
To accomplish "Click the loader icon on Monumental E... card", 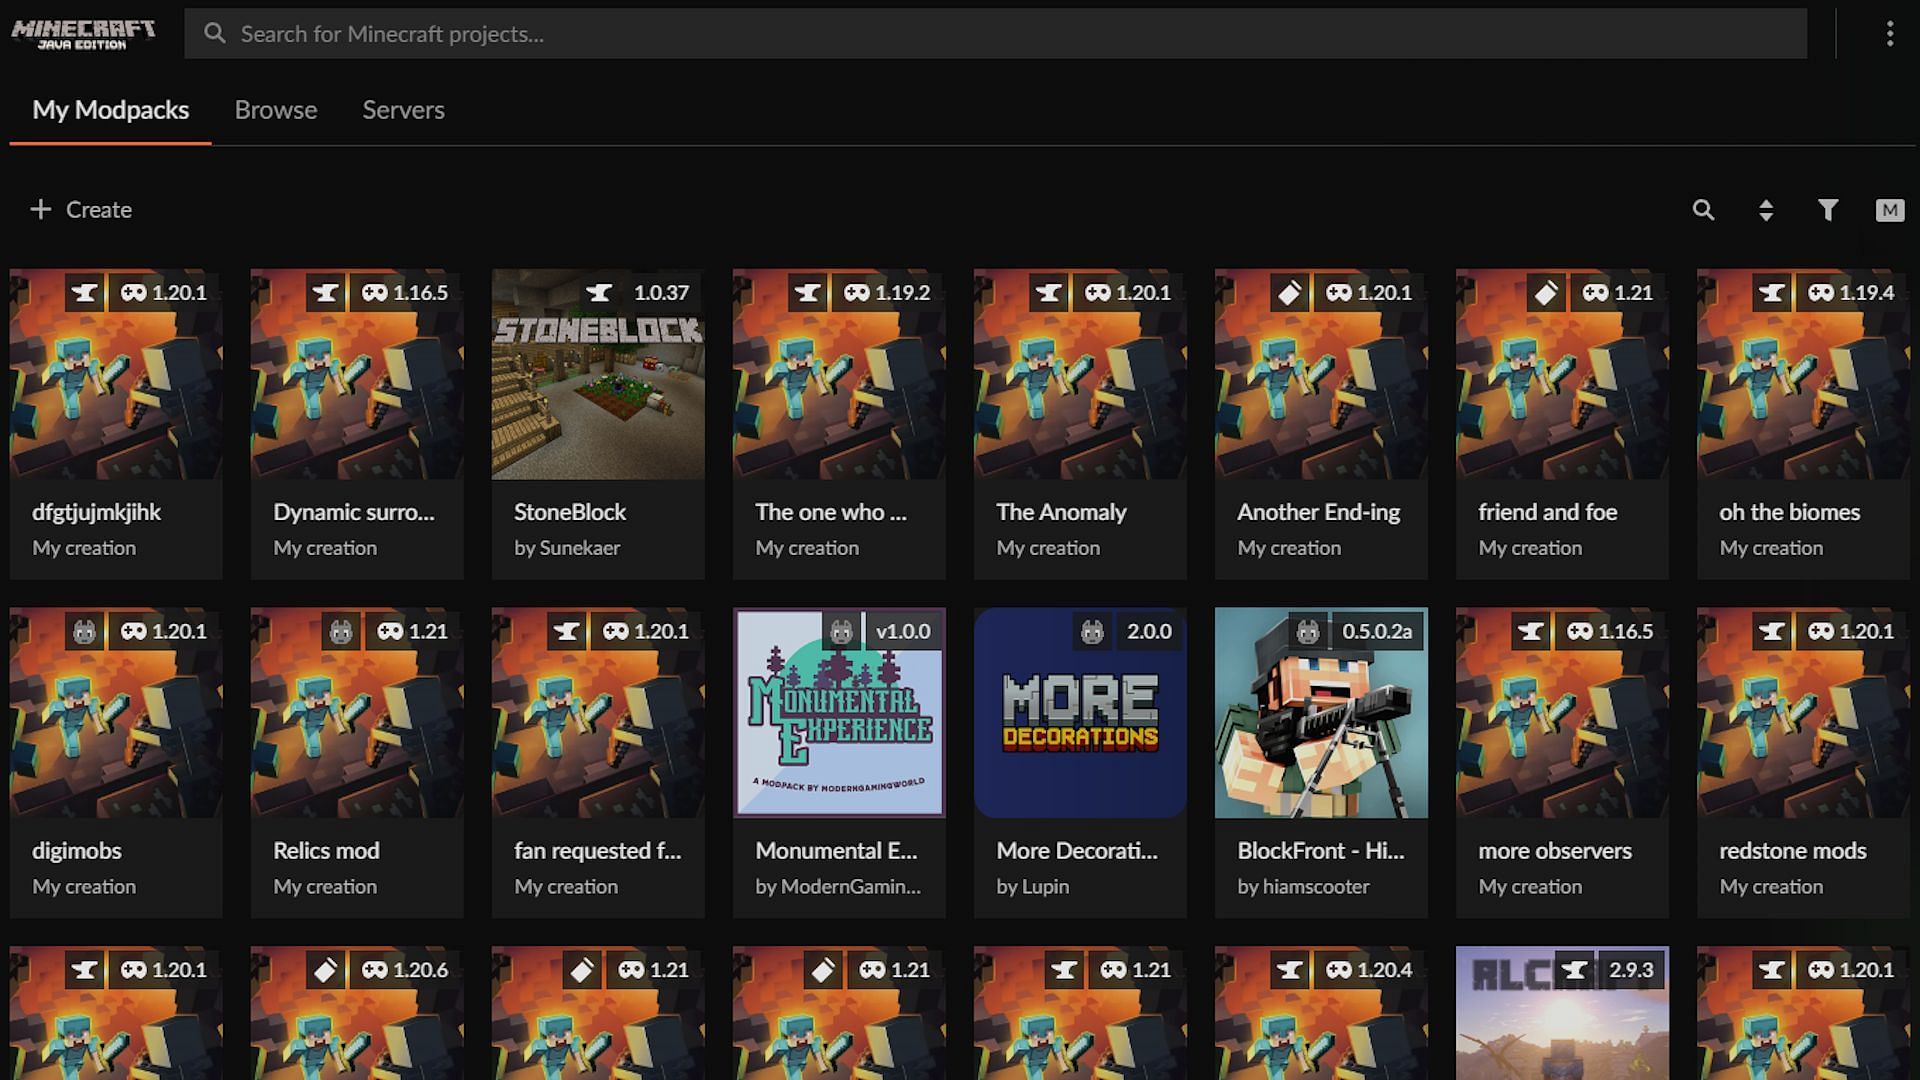I will 842,632.
